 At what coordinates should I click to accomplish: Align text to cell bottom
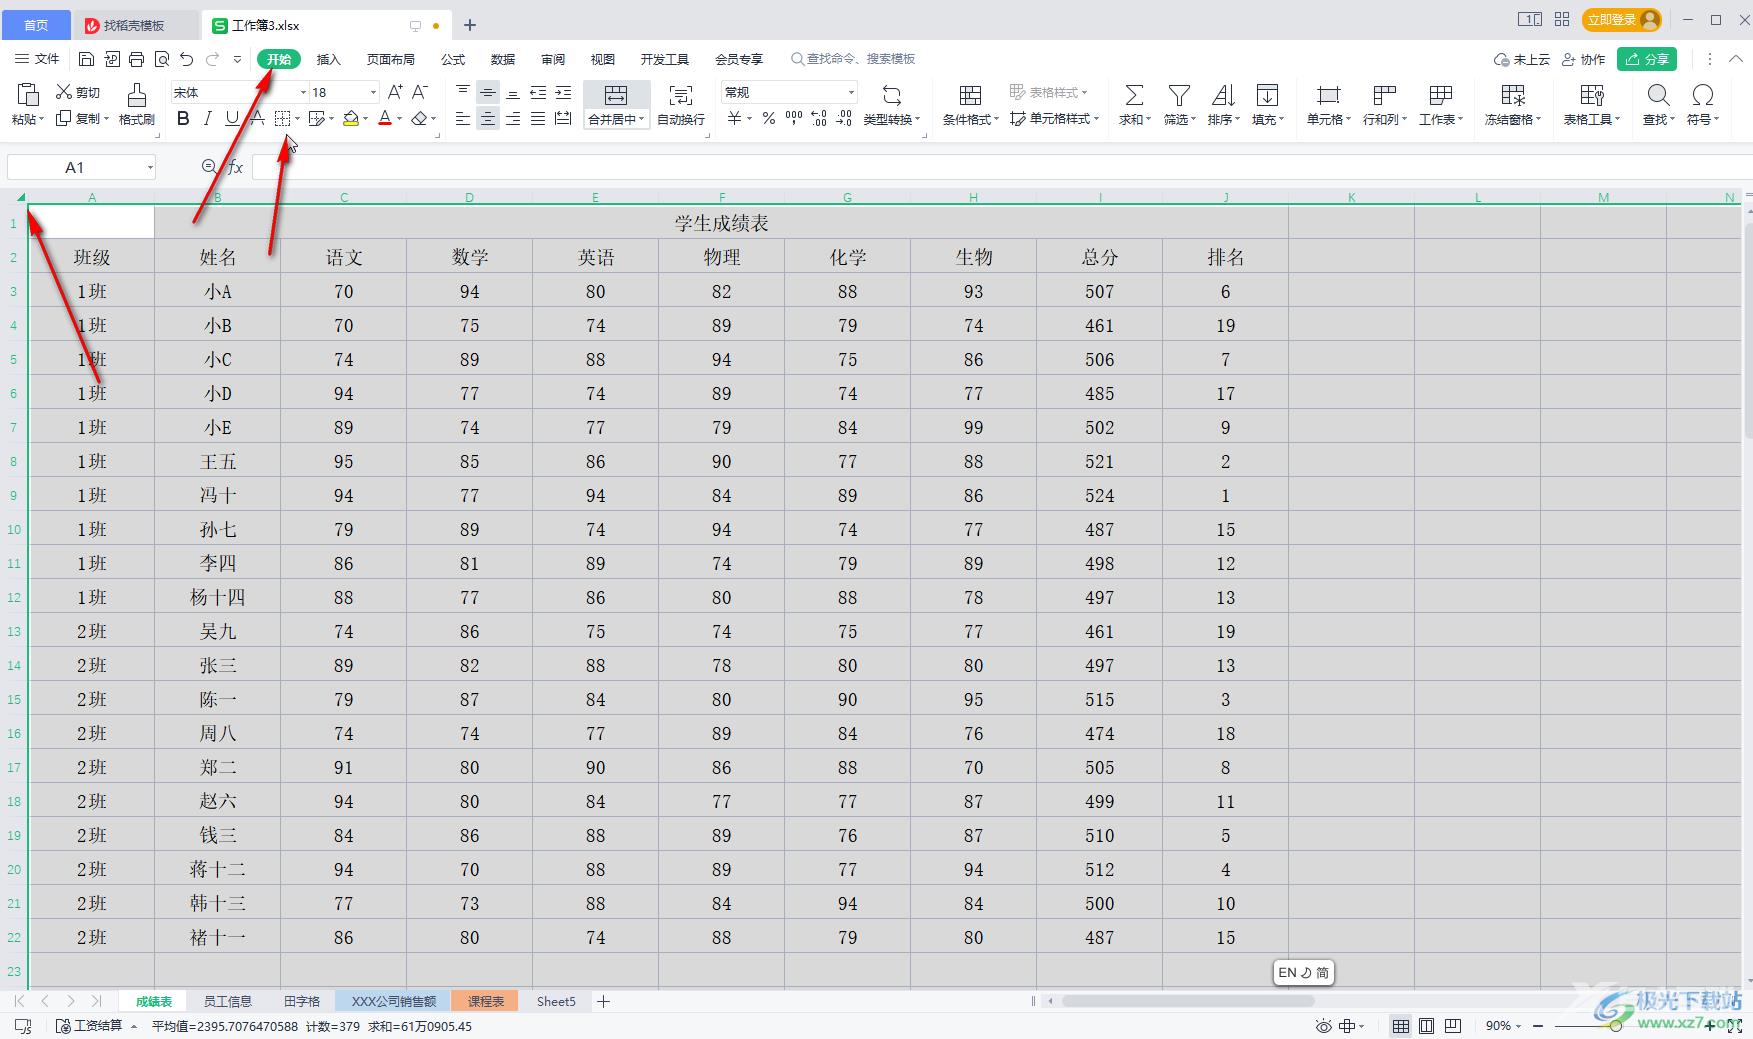(x=513, y=92)
